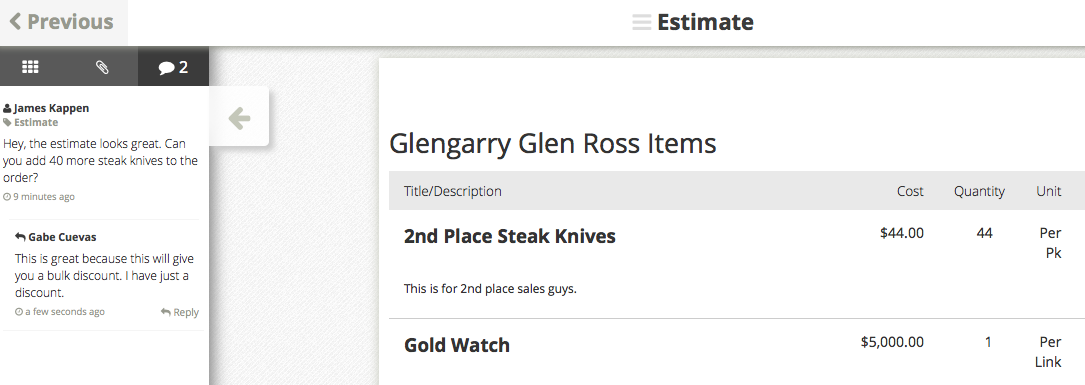Screen dimensions: 1085x385
Task: Open the attachments paperclip tab
Action: coord(102,66)
